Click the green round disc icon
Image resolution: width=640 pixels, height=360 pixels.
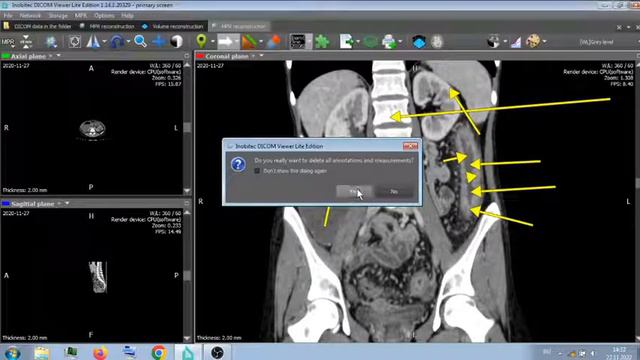click(x=371, y=42)
